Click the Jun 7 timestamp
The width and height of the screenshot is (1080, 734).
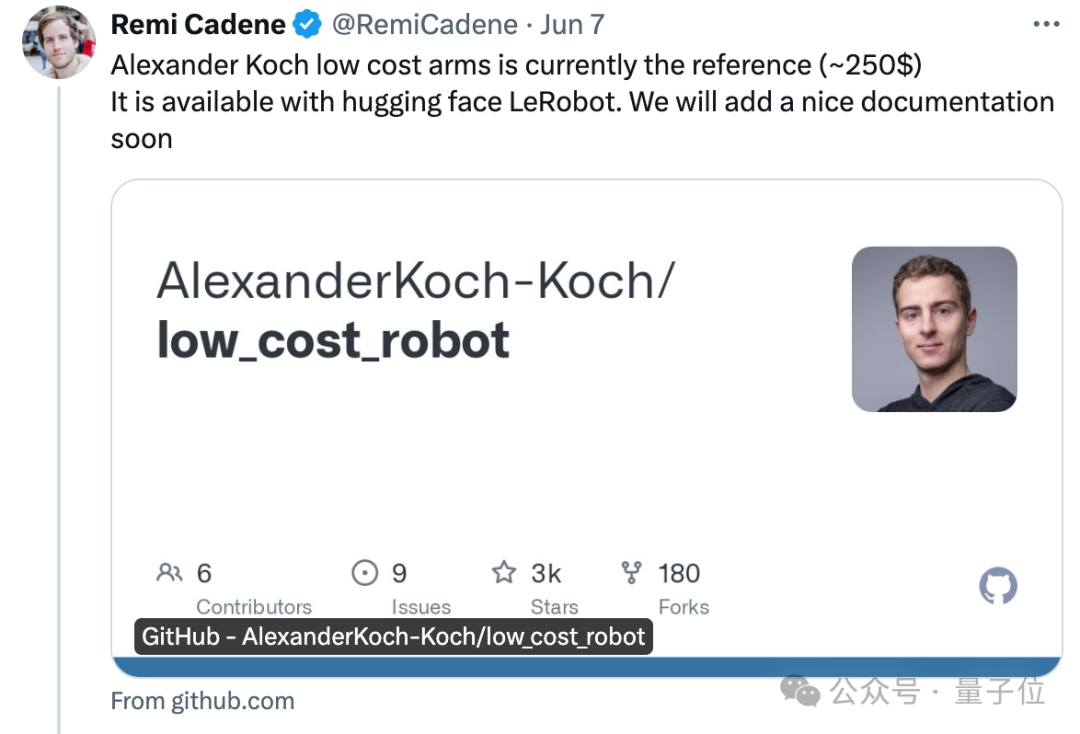pyautogui.click(x=572, y=25)
